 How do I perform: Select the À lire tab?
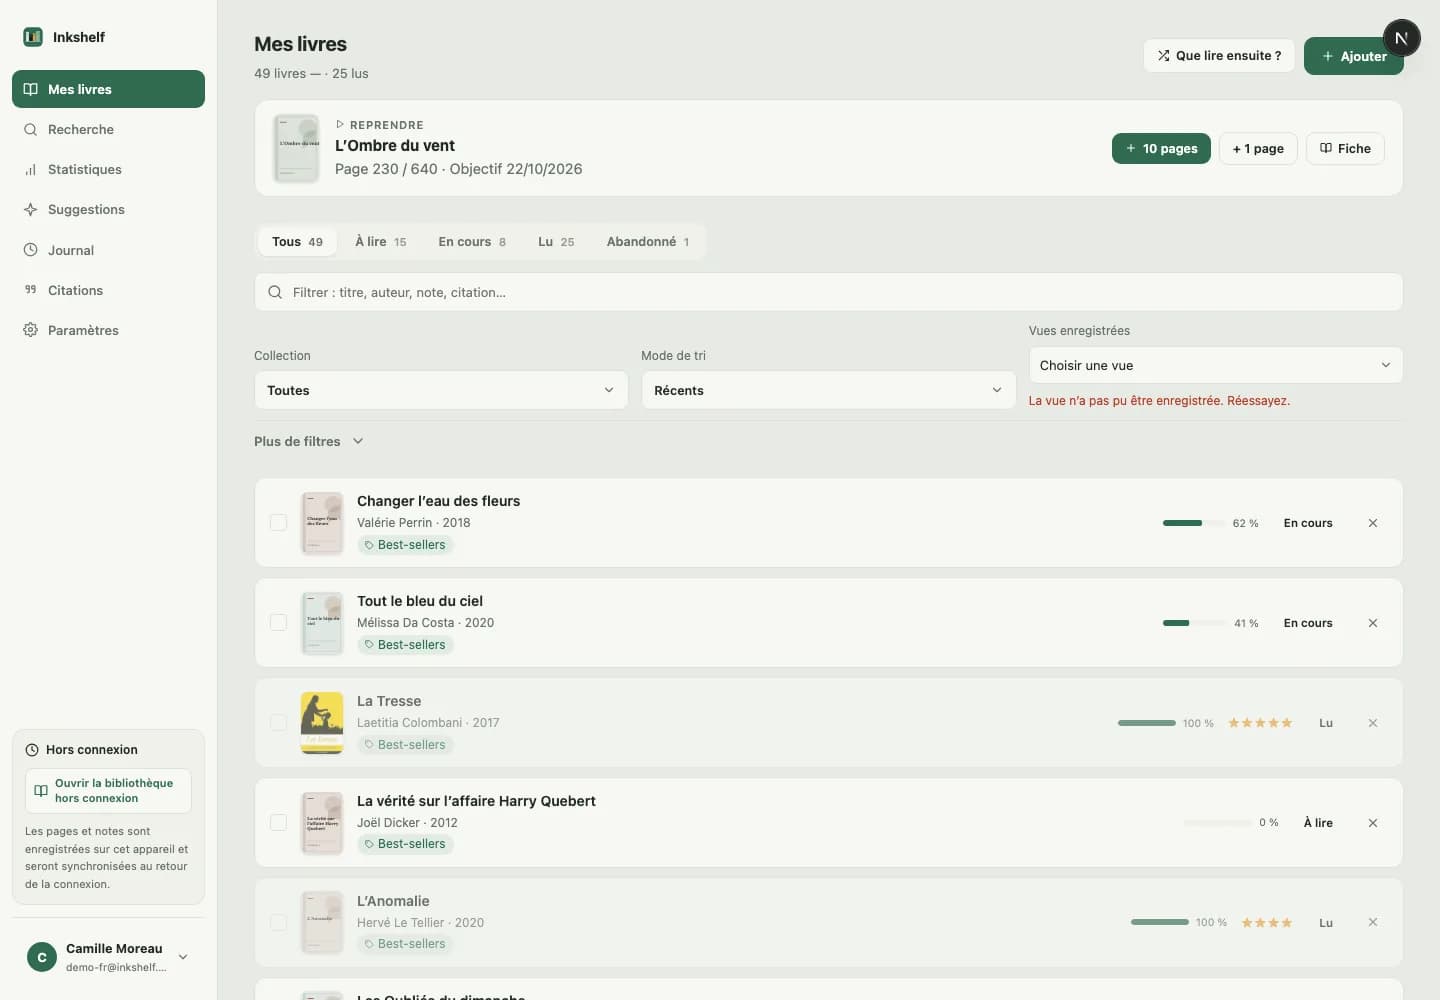pyautogui.click(x=381, y=242)
